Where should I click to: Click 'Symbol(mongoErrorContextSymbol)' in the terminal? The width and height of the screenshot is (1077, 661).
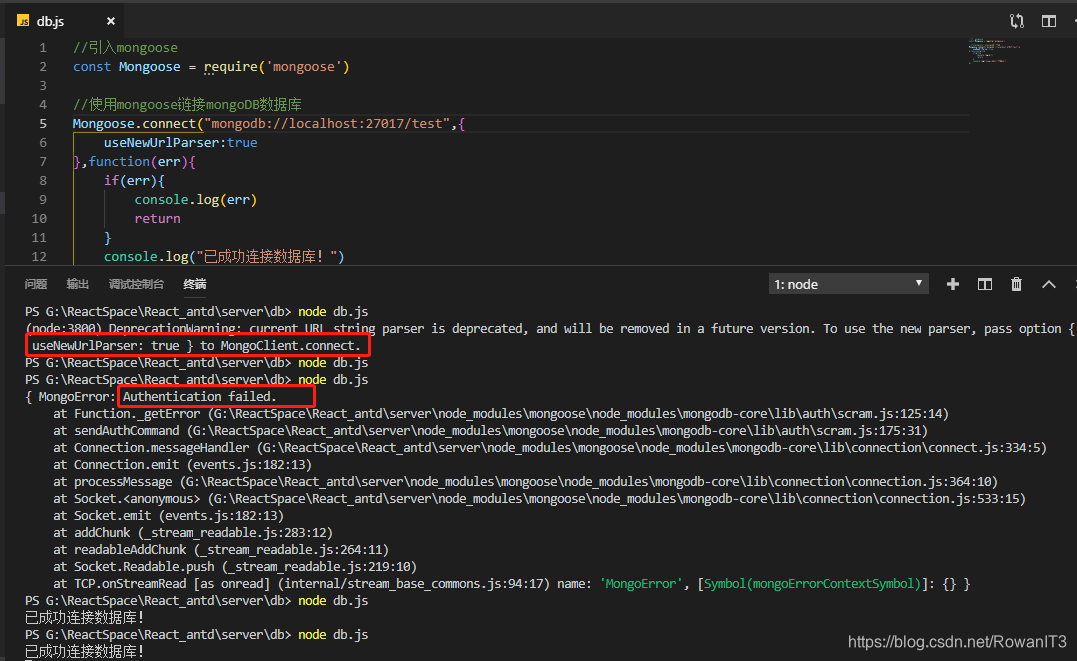point(812,583)
